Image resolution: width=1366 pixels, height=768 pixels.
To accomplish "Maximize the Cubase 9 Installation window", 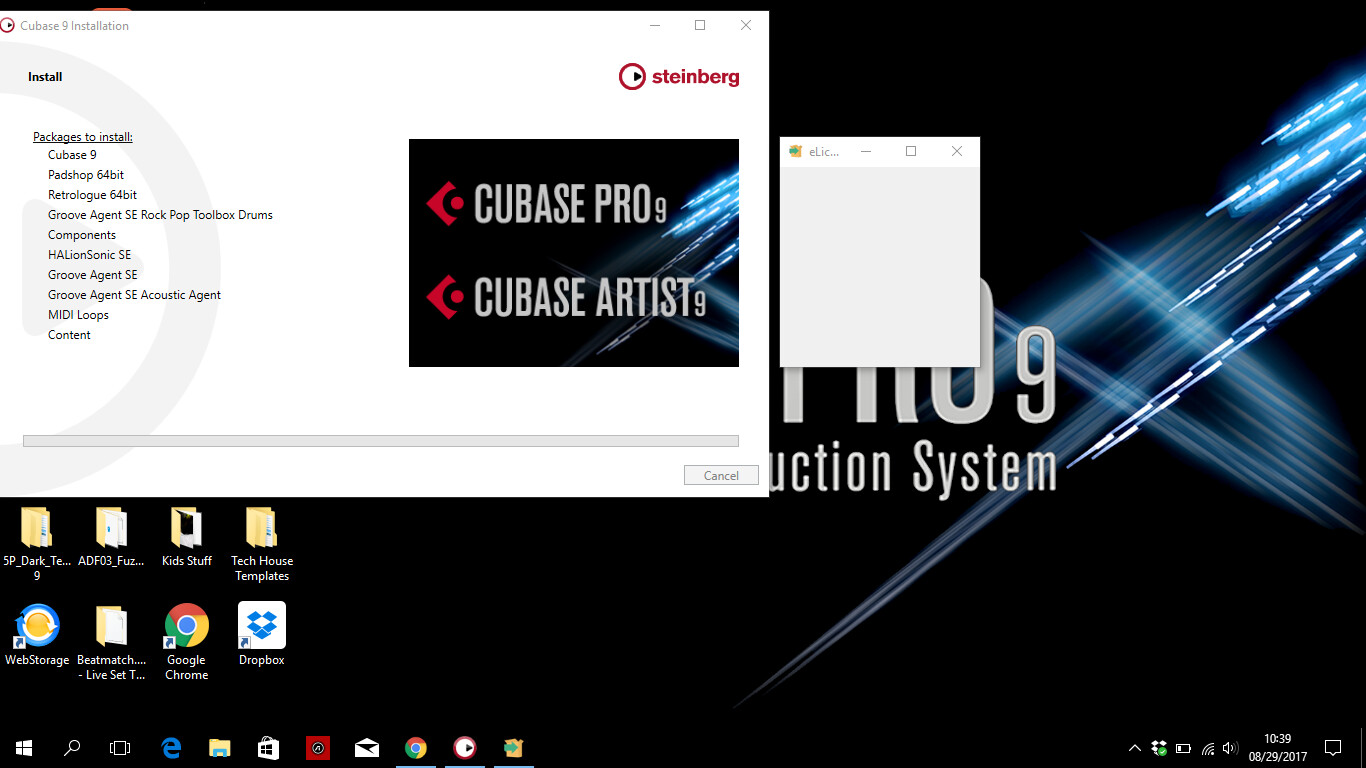I will click(700, 25).
